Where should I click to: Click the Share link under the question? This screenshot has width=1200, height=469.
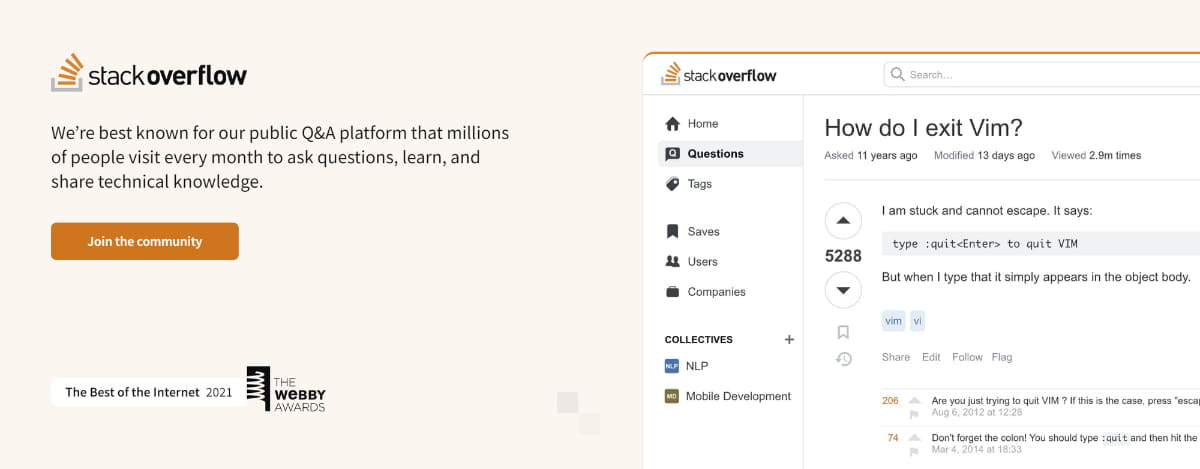tap(896, 357)
